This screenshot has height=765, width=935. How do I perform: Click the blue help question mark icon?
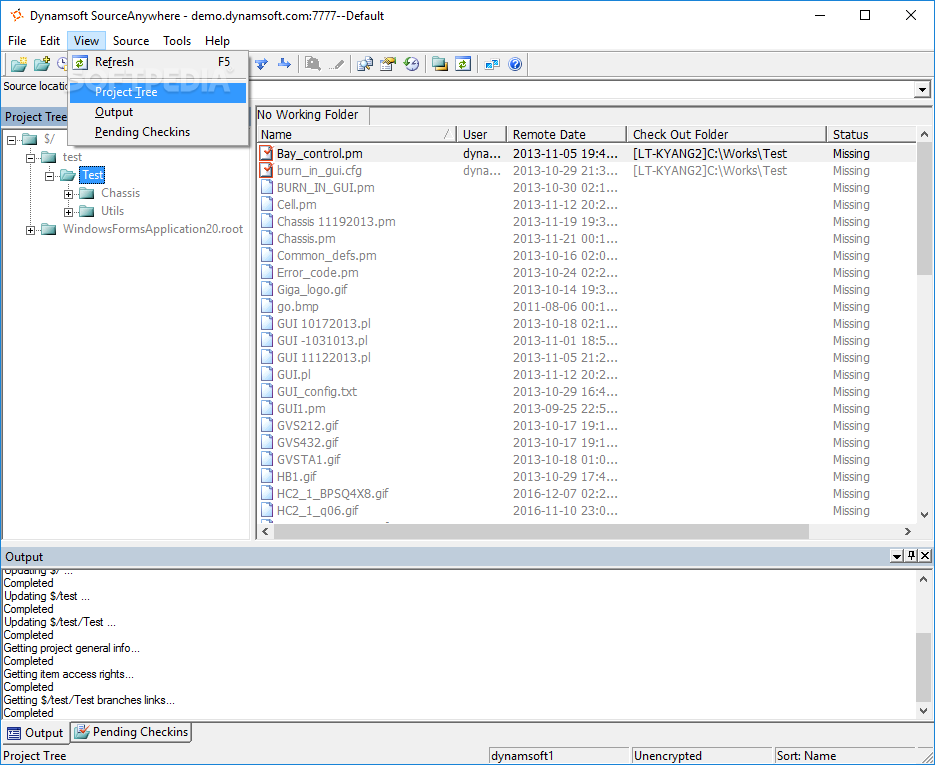(x=515, y=64)
